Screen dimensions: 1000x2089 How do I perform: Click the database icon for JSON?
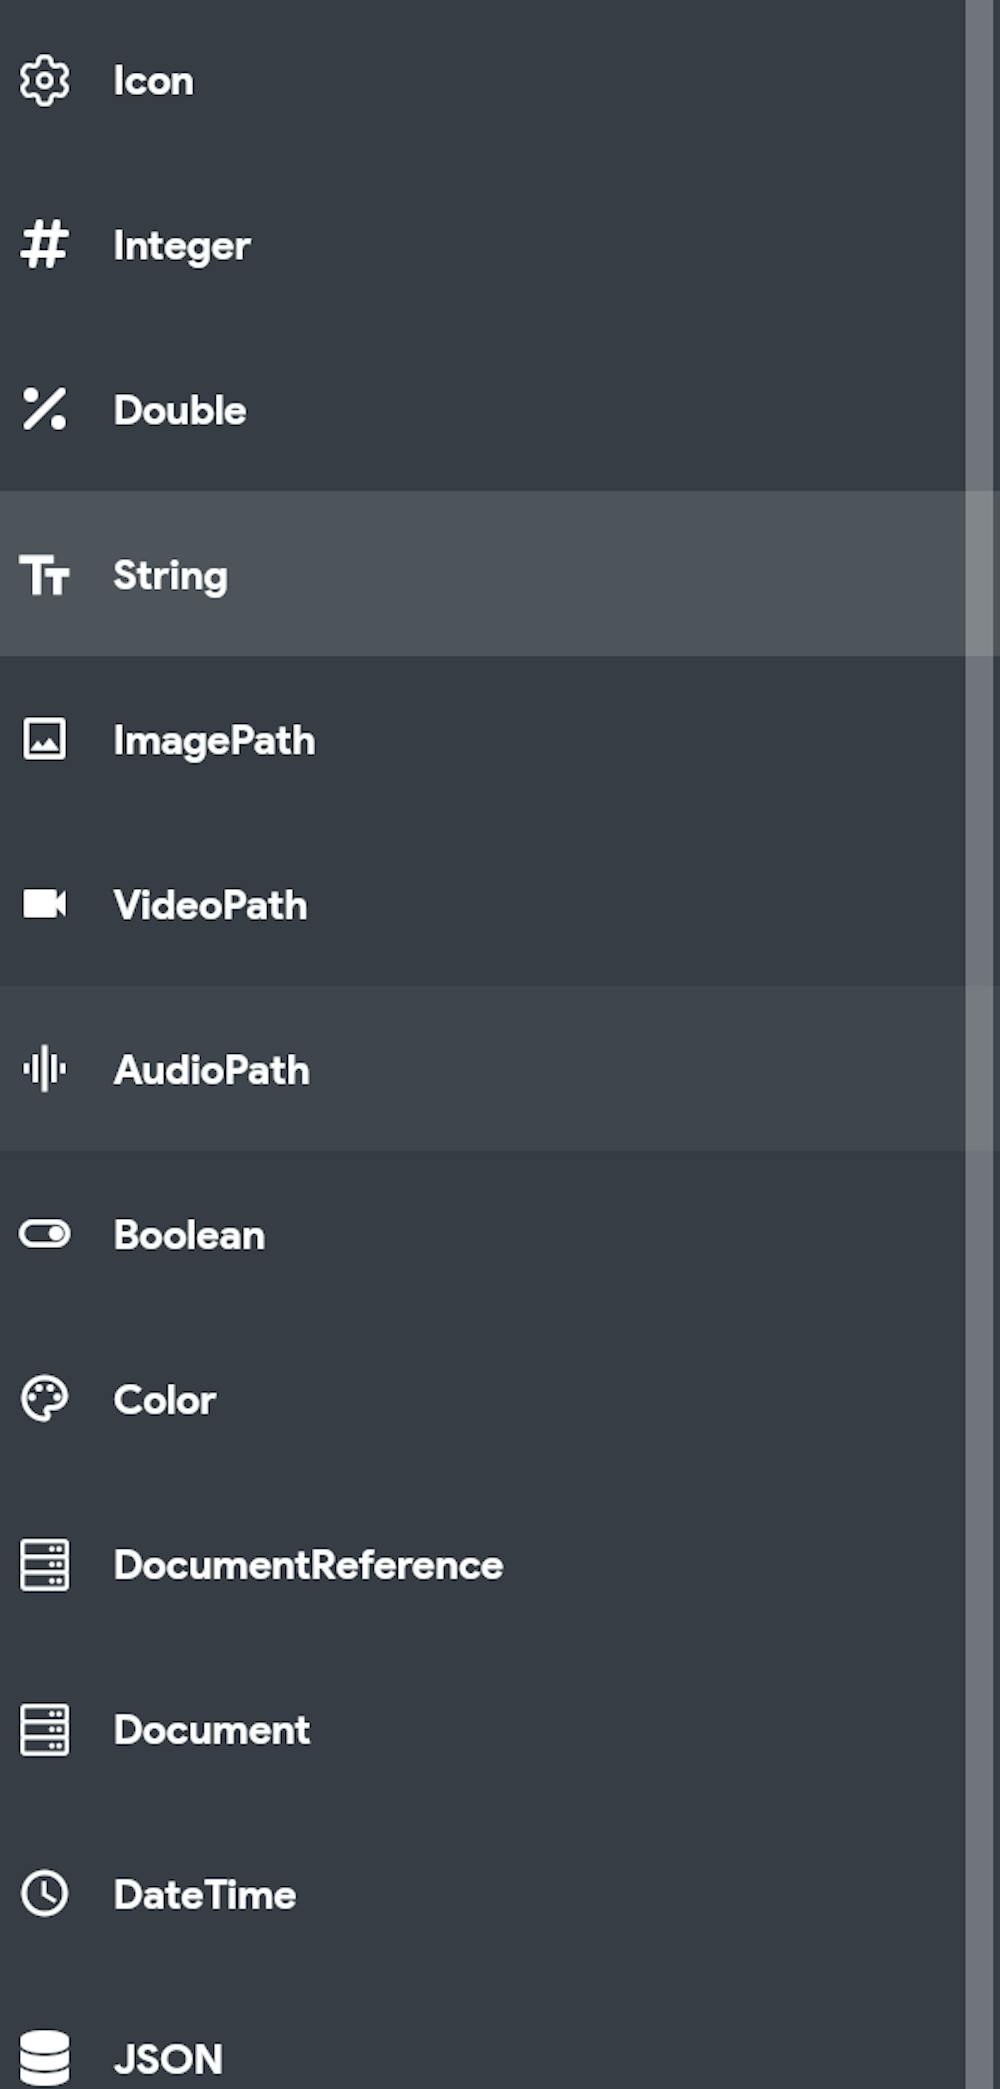coord(45,2058)
